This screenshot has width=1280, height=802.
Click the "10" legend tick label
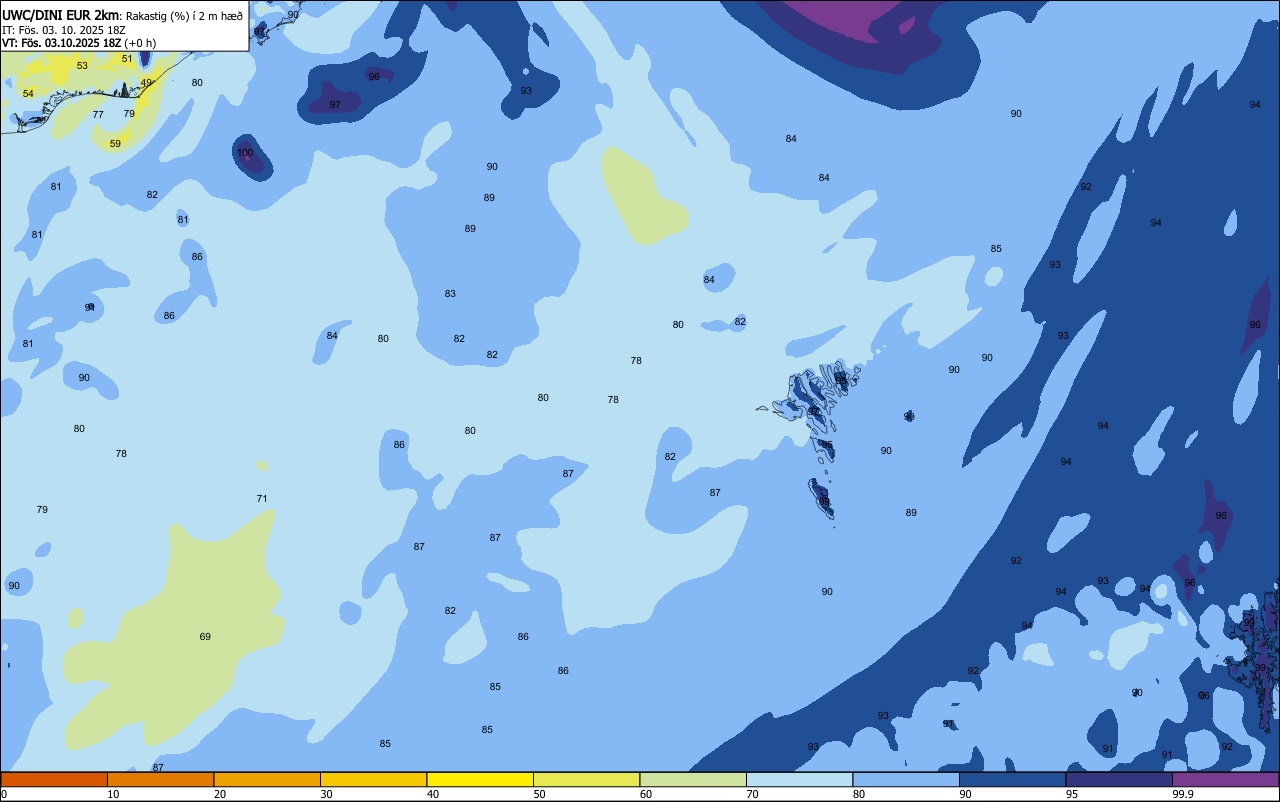pos(113,794)
